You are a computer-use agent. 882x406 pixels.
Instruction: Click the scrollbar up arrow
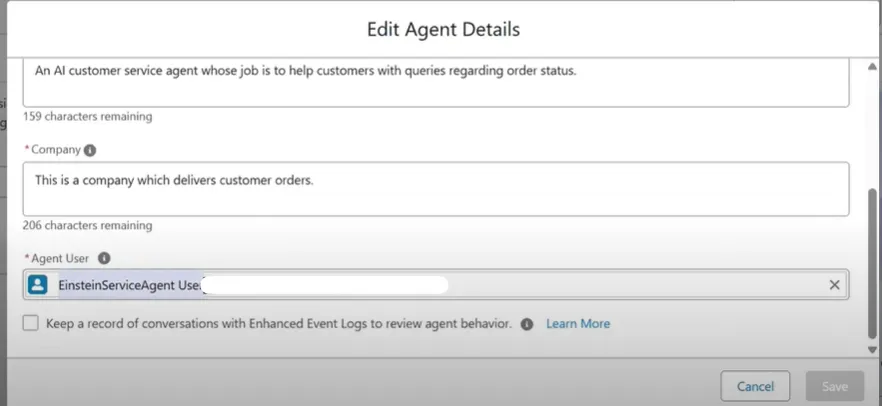874,65
